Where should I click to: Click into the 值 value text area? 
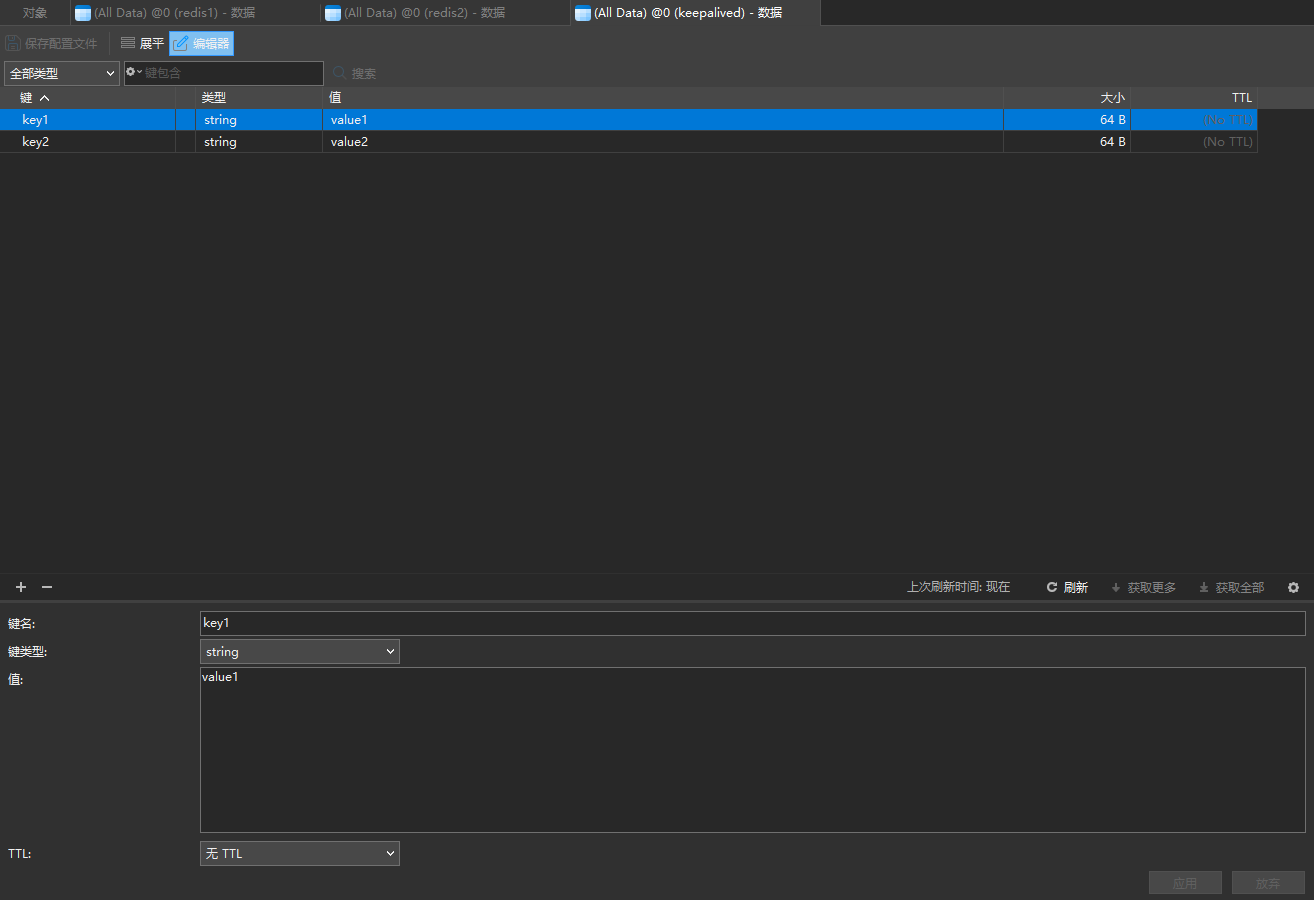(752, 750)
